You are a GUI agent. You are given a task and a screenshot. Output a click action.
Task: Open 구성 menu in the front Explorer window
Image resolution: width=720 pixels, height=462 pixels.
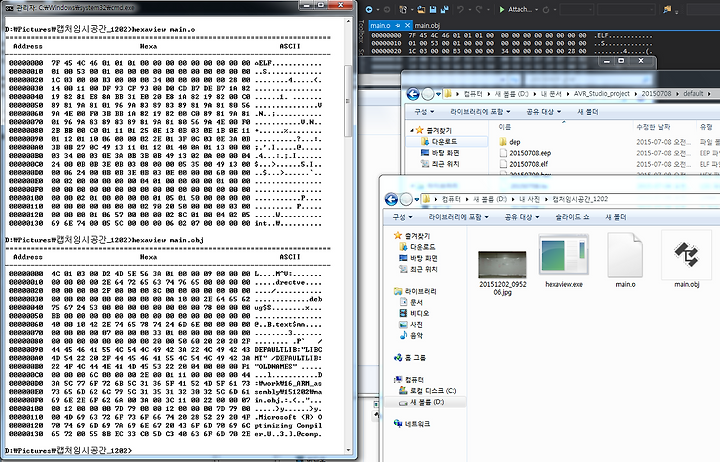[402, 217]
